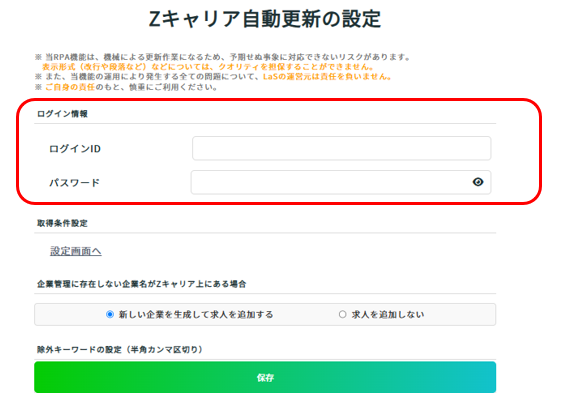Click the 当RPA機能は warning note line
The height and width of the screenshot is (404, 563).
coord(223,57)
